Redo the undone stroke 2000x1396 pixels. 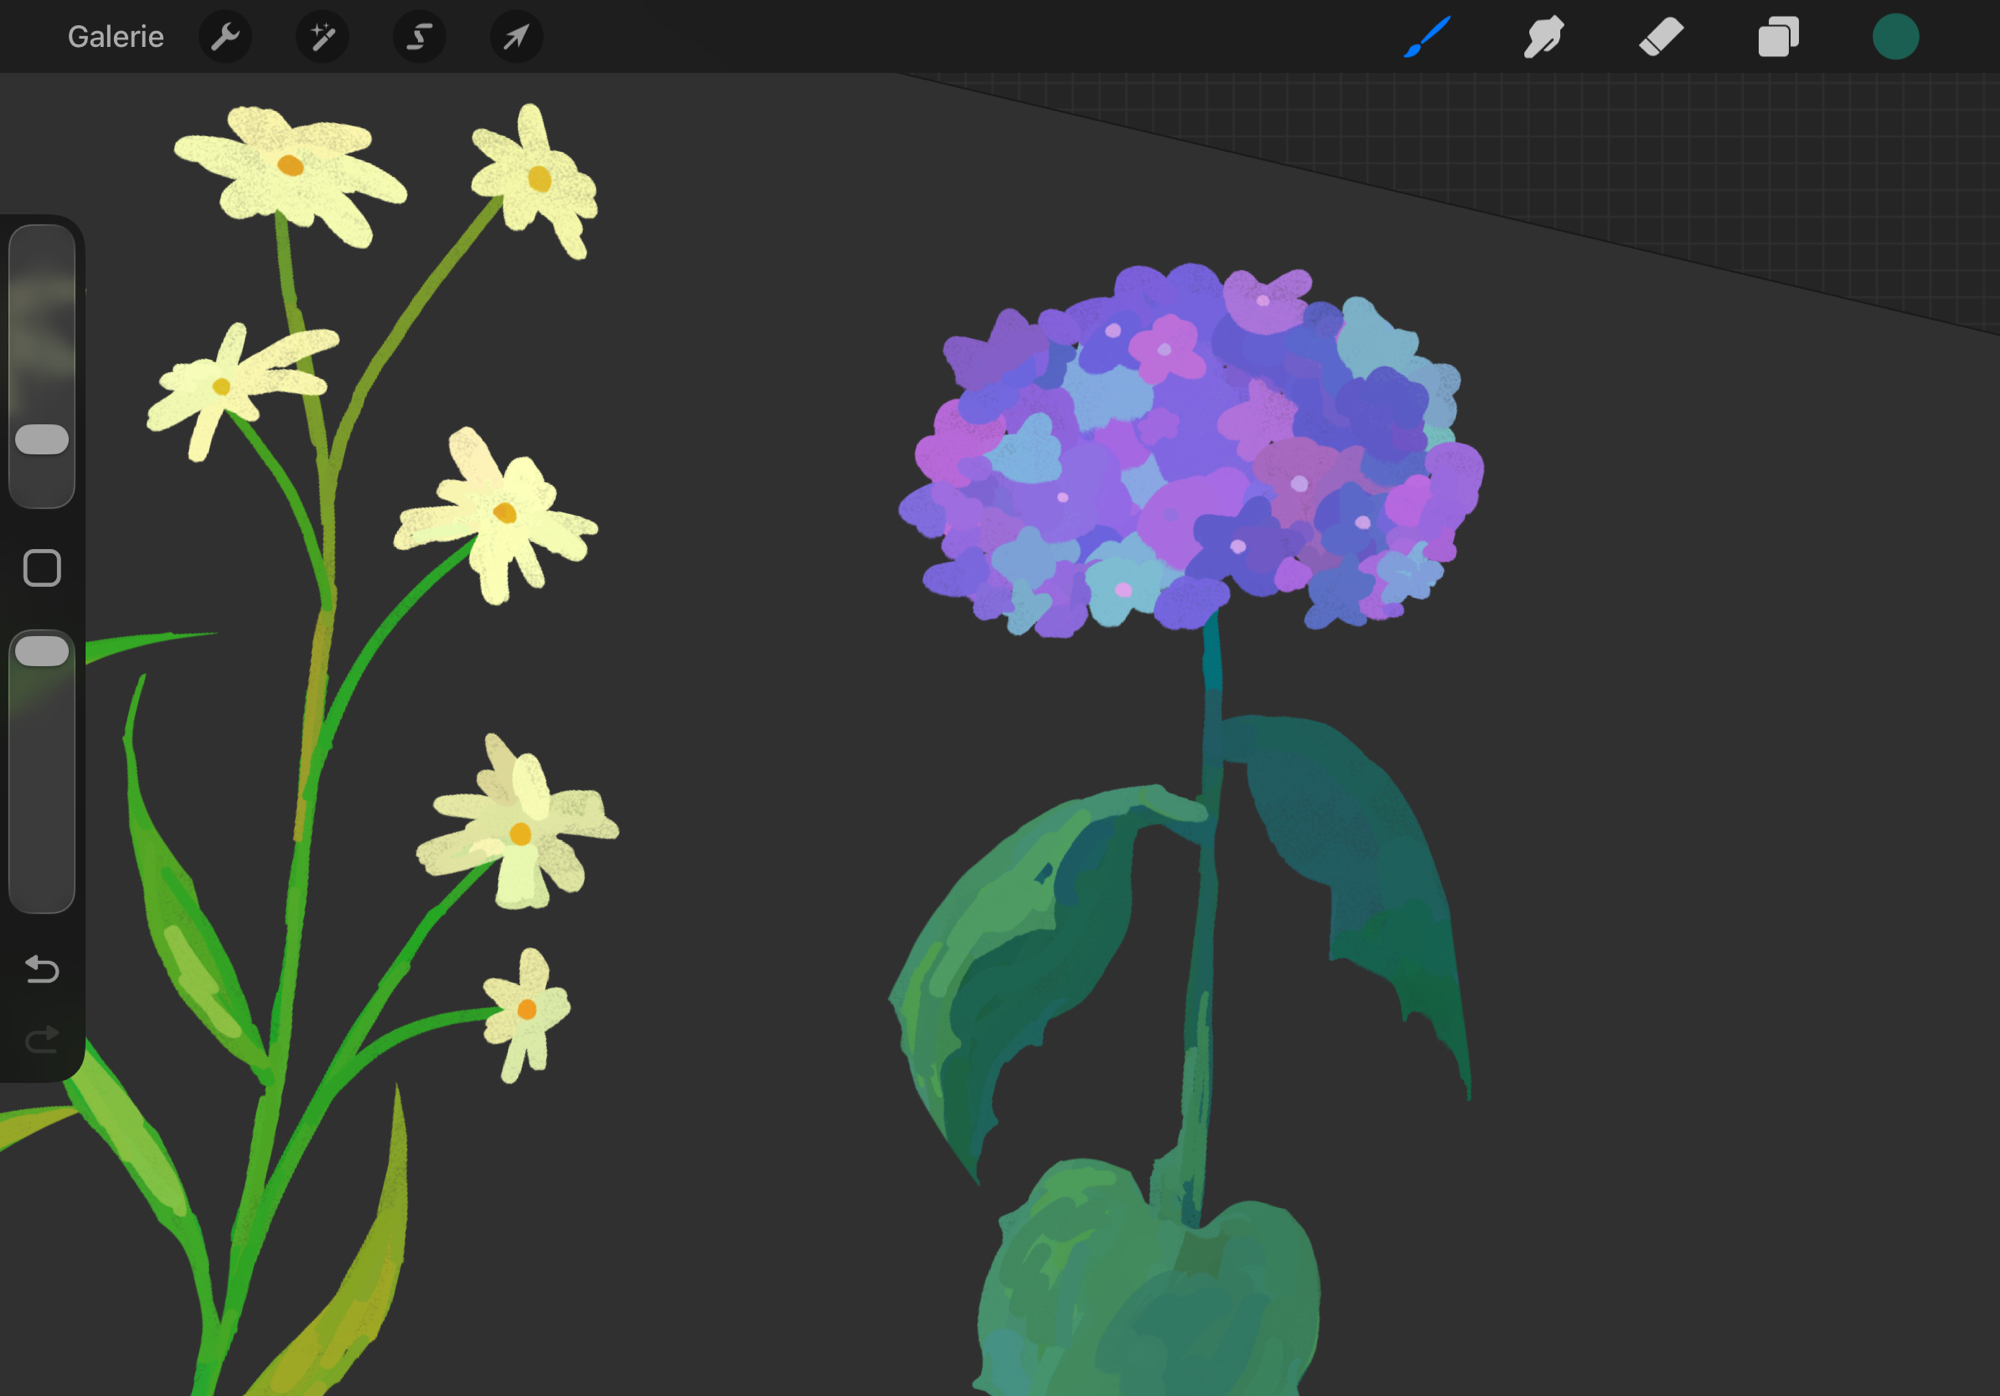click(x=42, y=1040)
